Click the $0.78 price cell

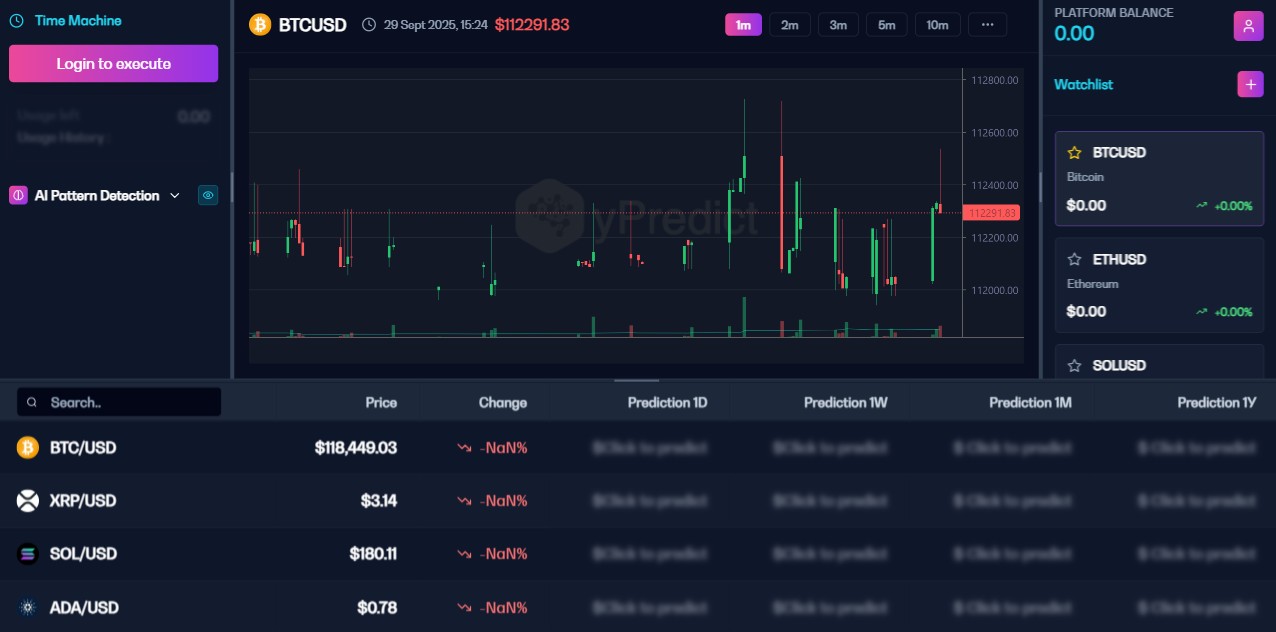click(x=377, y=608)
